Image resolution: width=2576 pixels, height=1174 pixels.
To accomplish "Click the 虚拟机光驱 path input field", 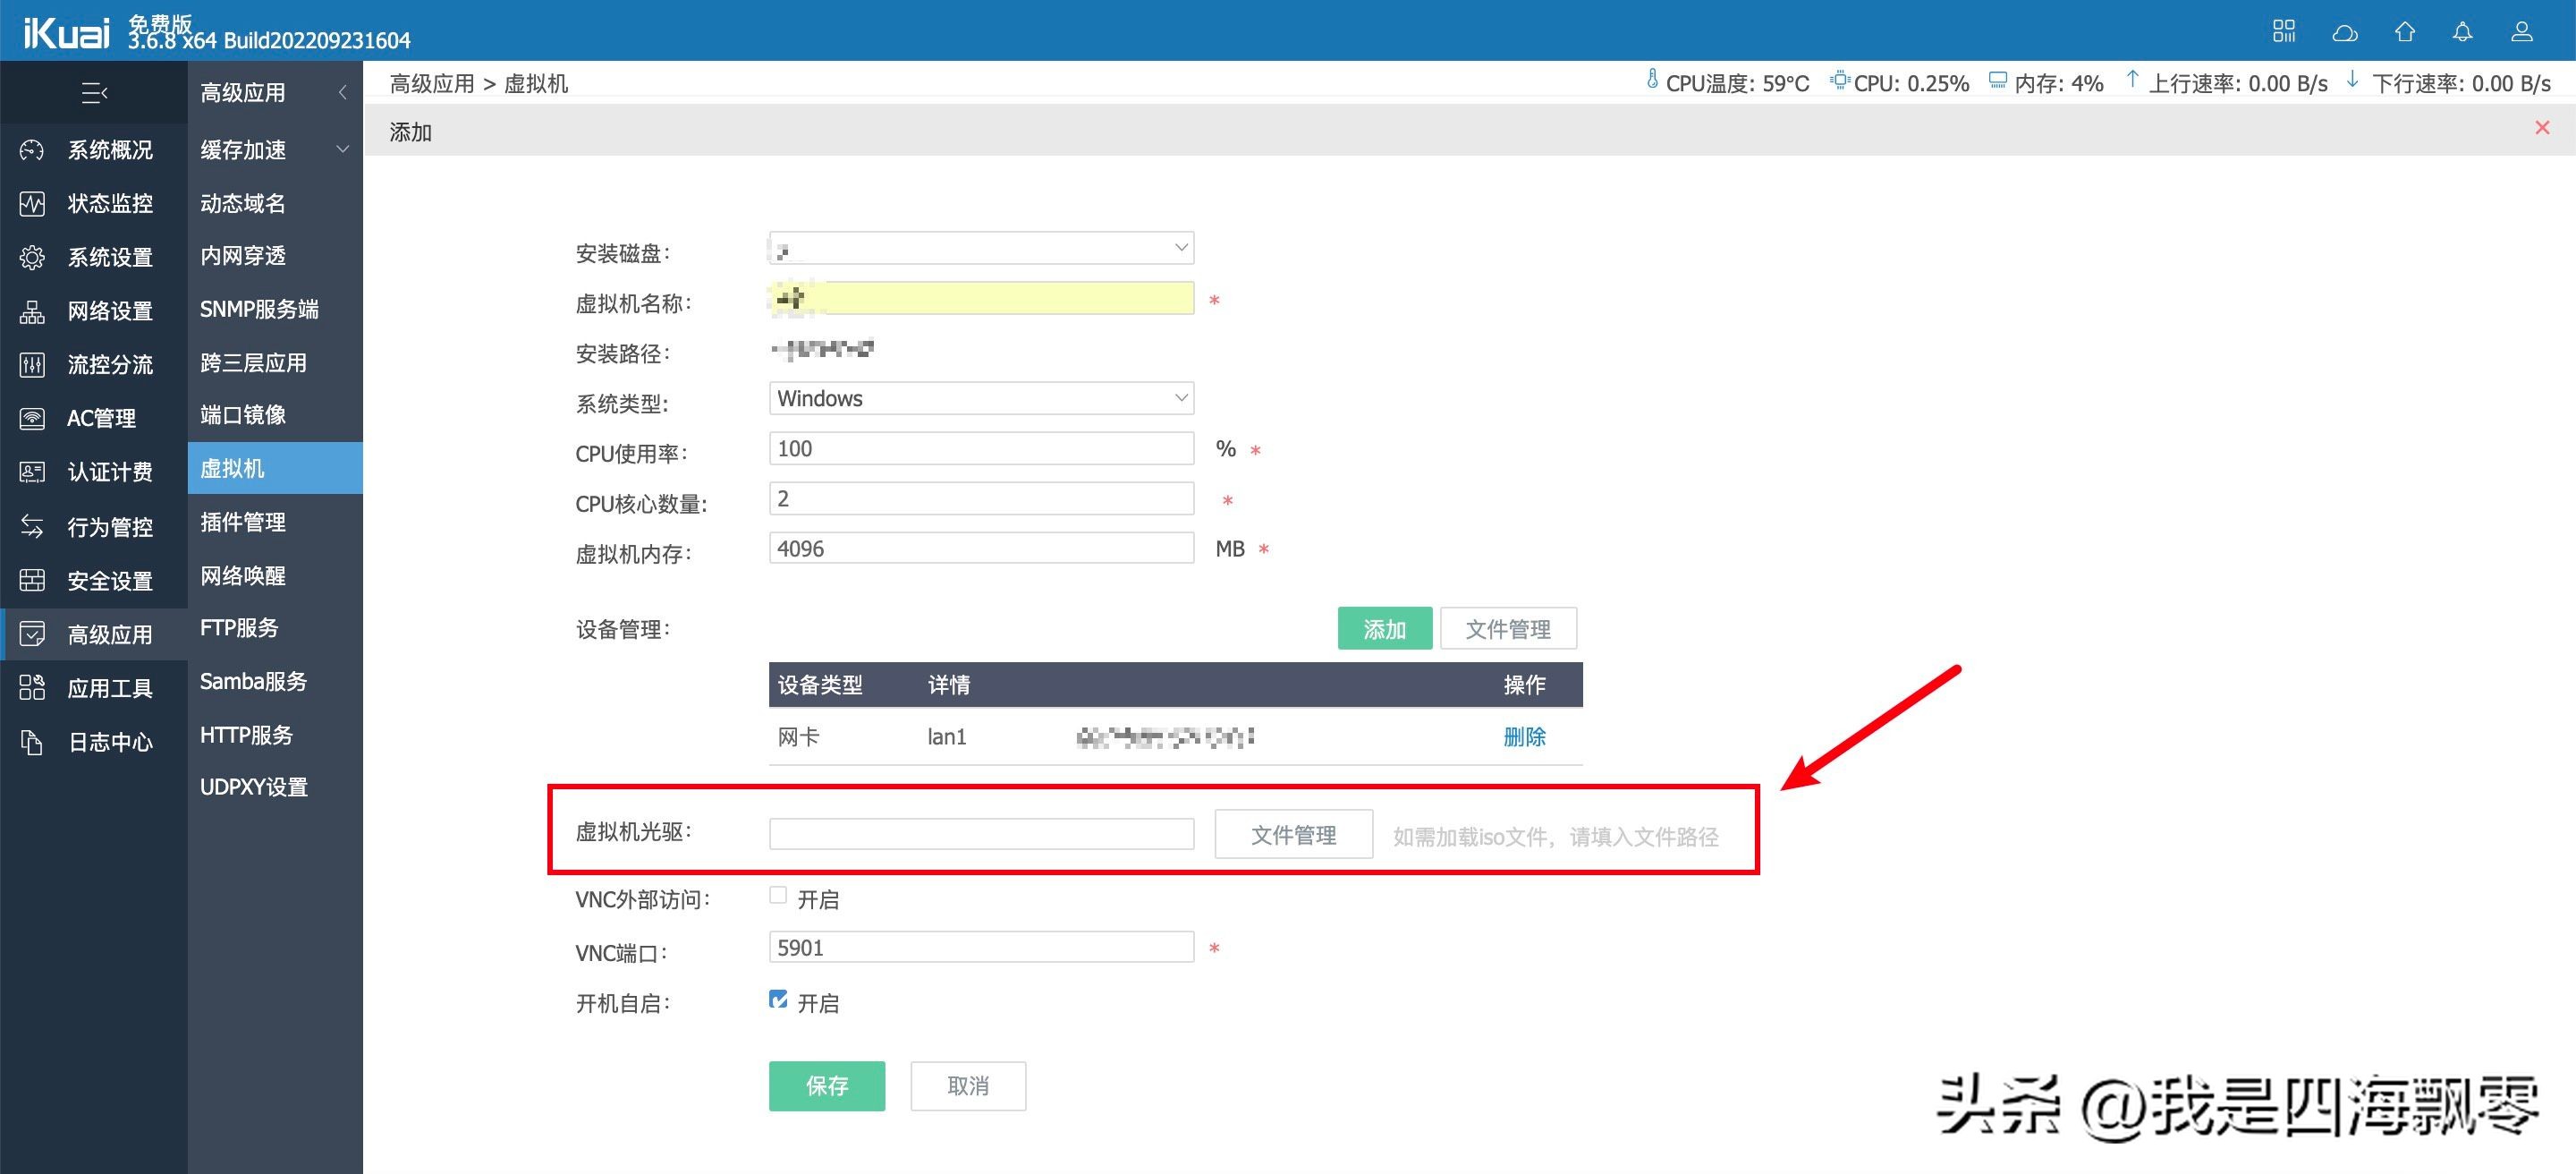I will tap(981, 834).
